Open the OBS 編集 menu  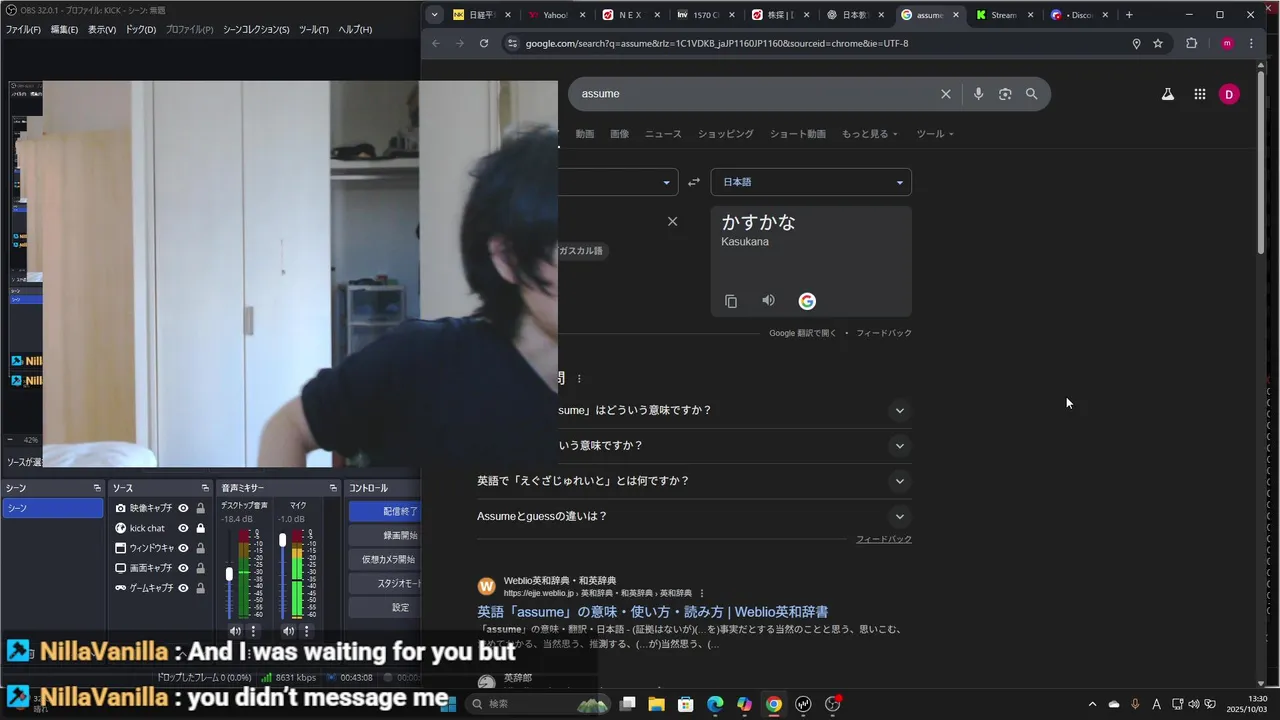tap(64, 30)
